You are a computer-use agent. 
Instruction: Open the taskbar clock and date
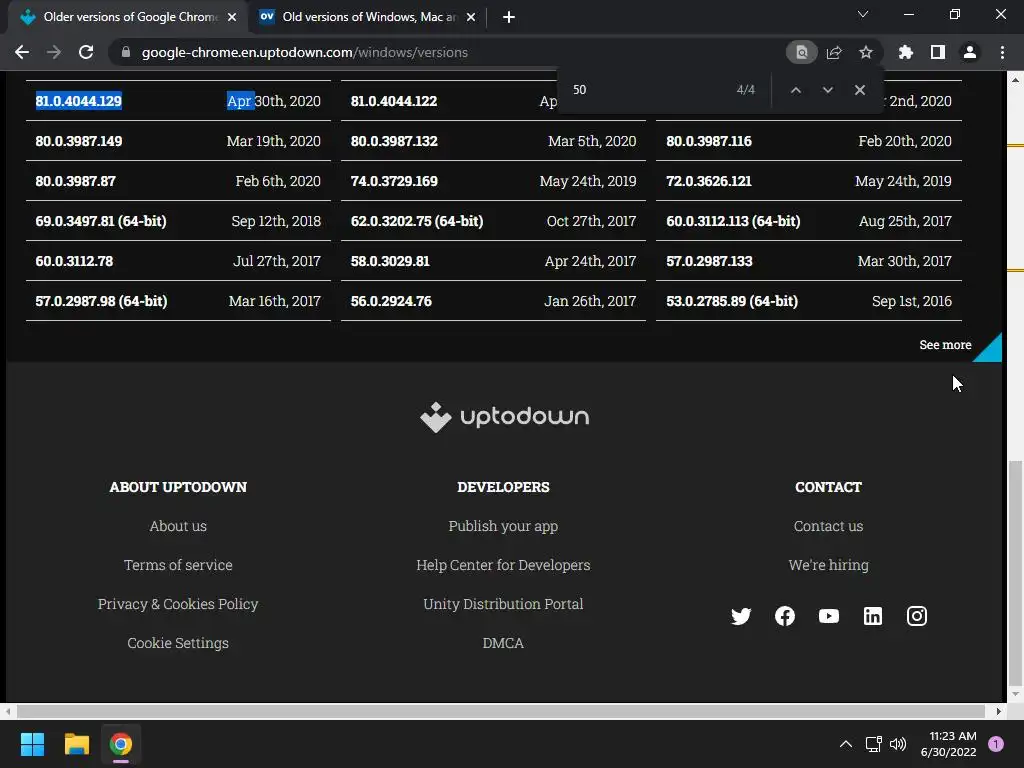[948, 744]
